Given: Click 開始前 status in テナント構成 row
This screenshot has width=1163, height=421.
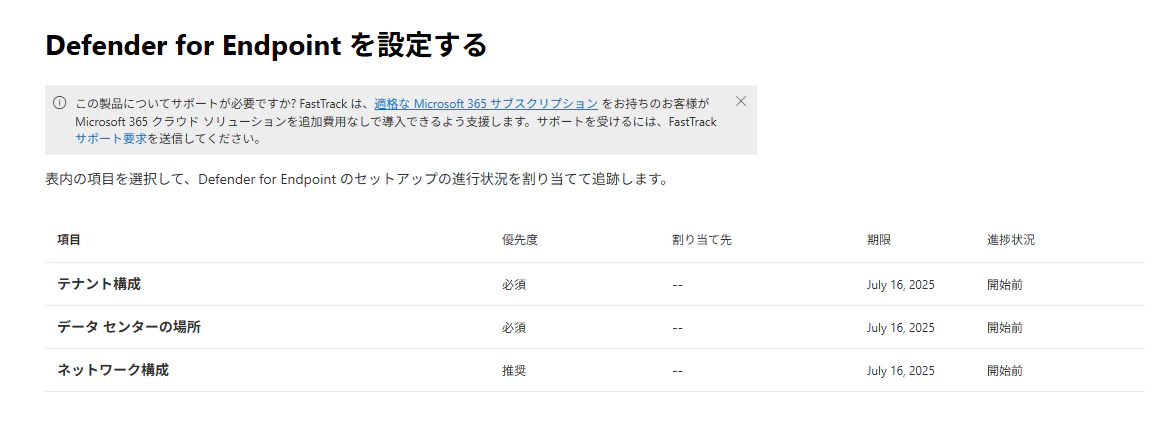Looking at the screenshot, I should (x=1004, y=285).
